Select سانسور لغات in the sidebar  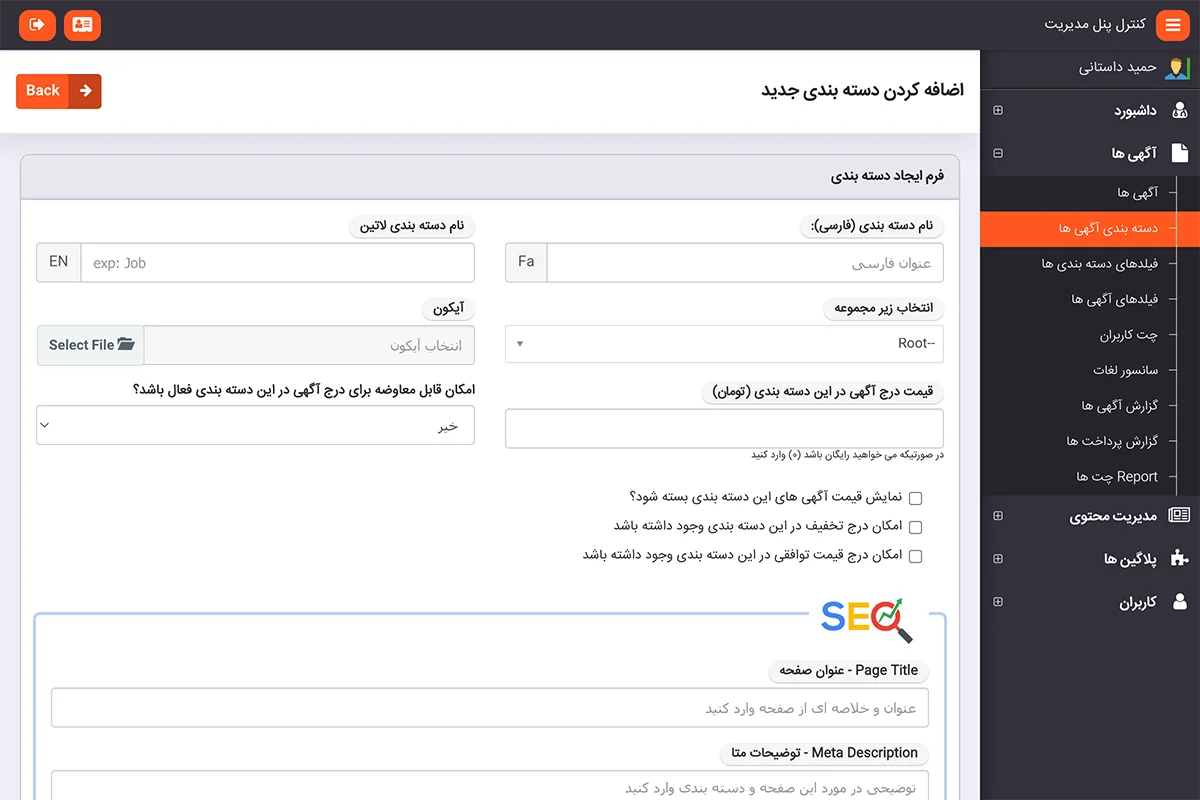(1125, 370)
